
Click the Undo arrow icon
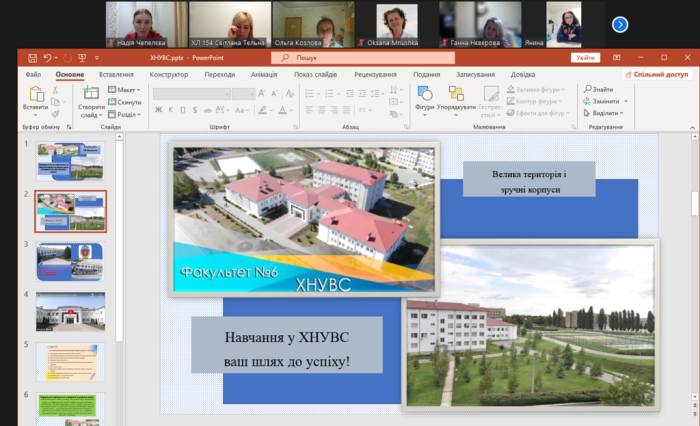point(47,58)
